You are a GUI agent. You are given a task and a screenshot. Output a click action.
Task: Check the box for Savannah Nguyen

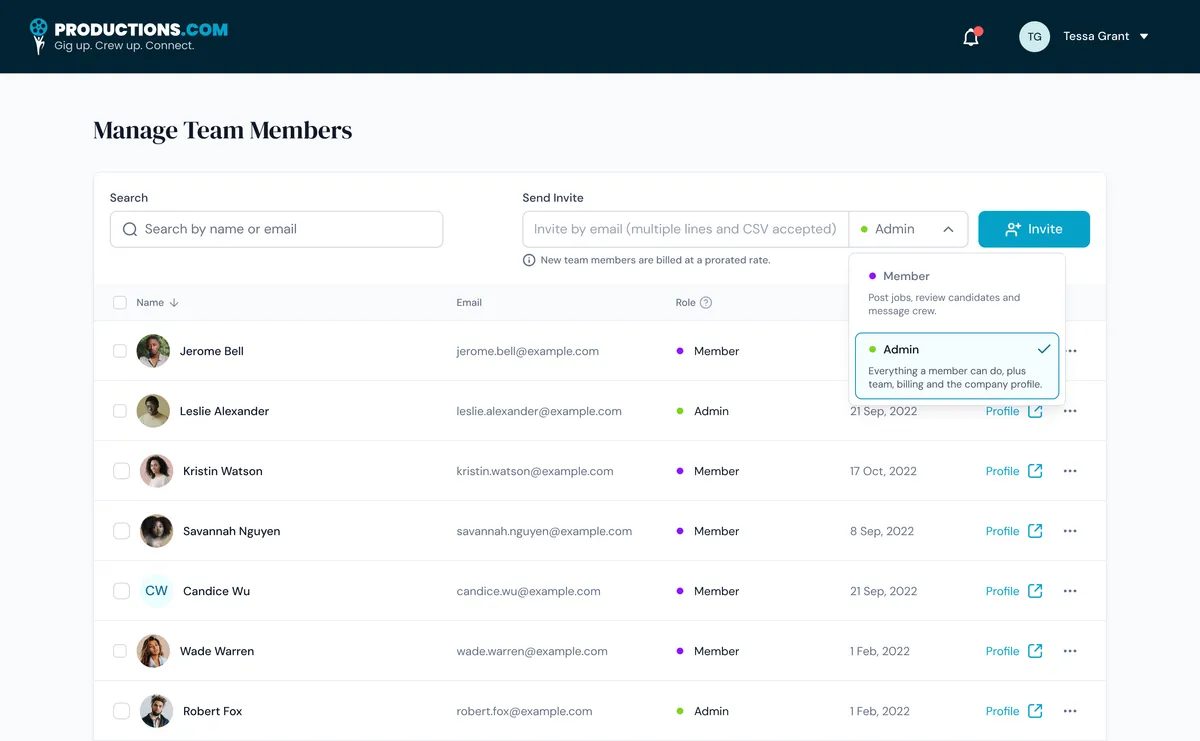click(121, 531)
